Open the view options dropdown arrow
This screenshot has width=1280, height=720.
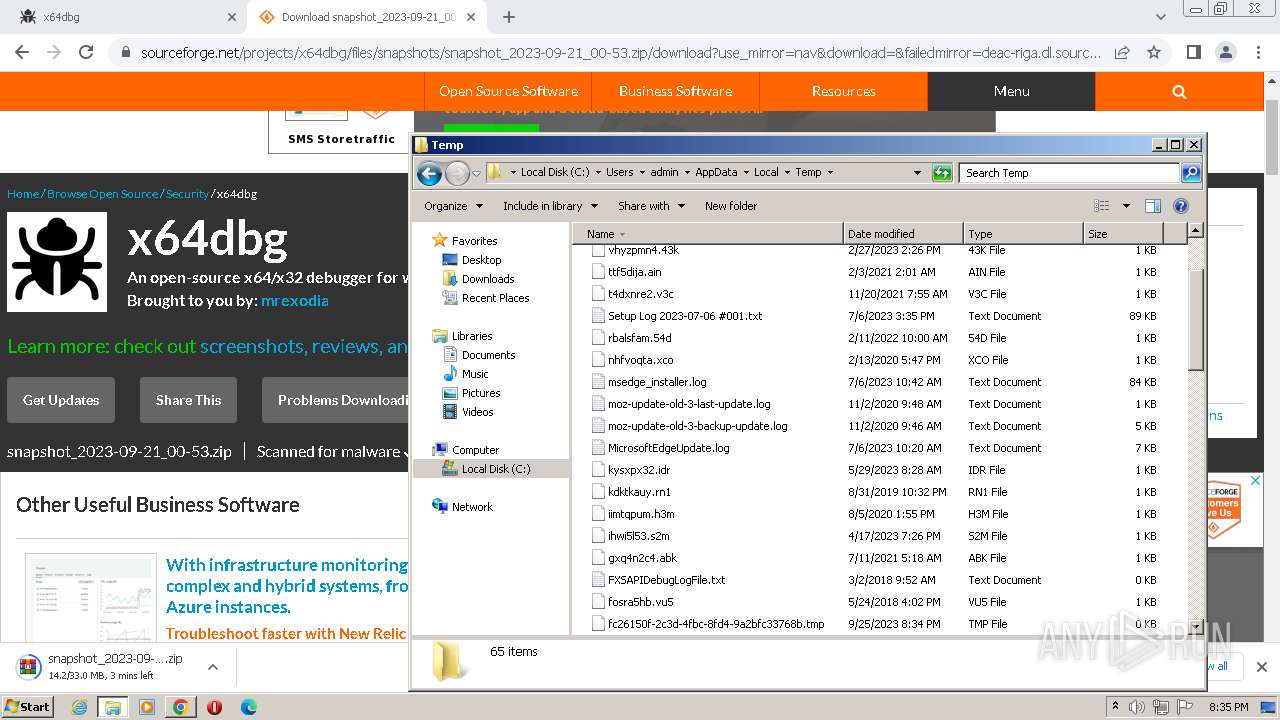pyautogui.click(x=1126, y=206)
